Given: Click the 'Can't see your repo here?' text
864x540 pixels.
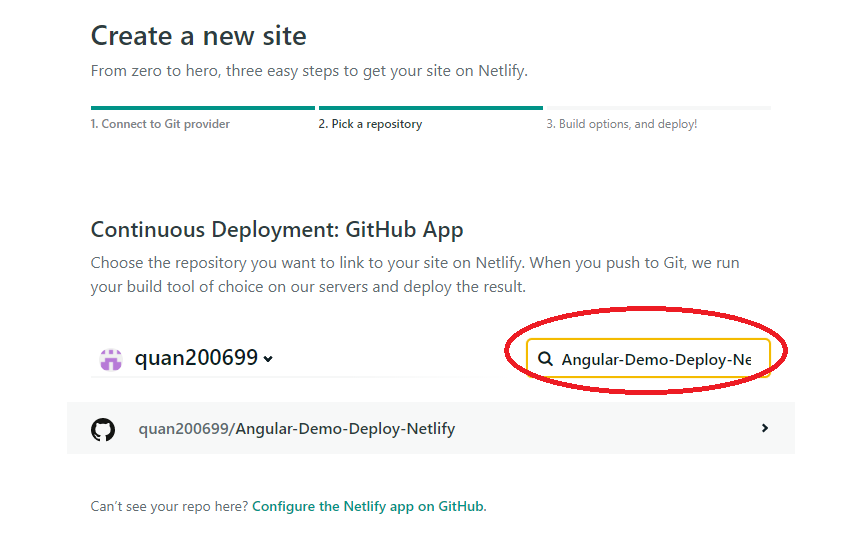Looking at the screenshot, I should tap(170, 506).
